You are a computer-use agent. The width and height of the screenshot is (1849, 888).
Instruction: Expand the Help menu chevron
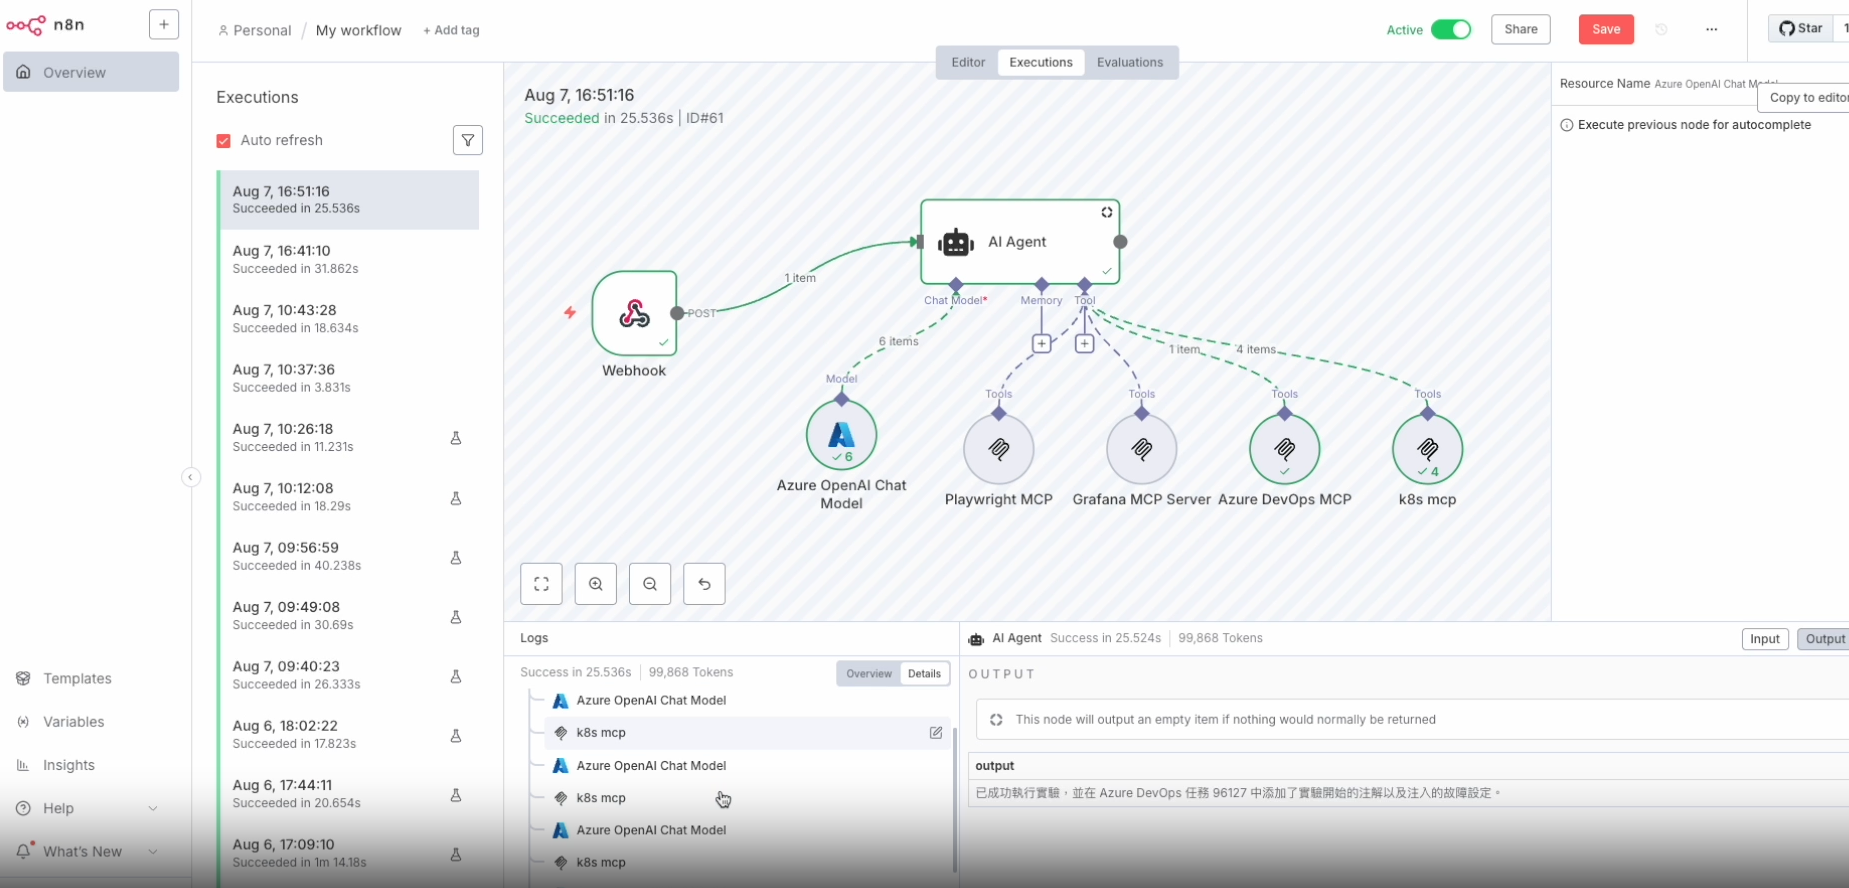[153, 809]
